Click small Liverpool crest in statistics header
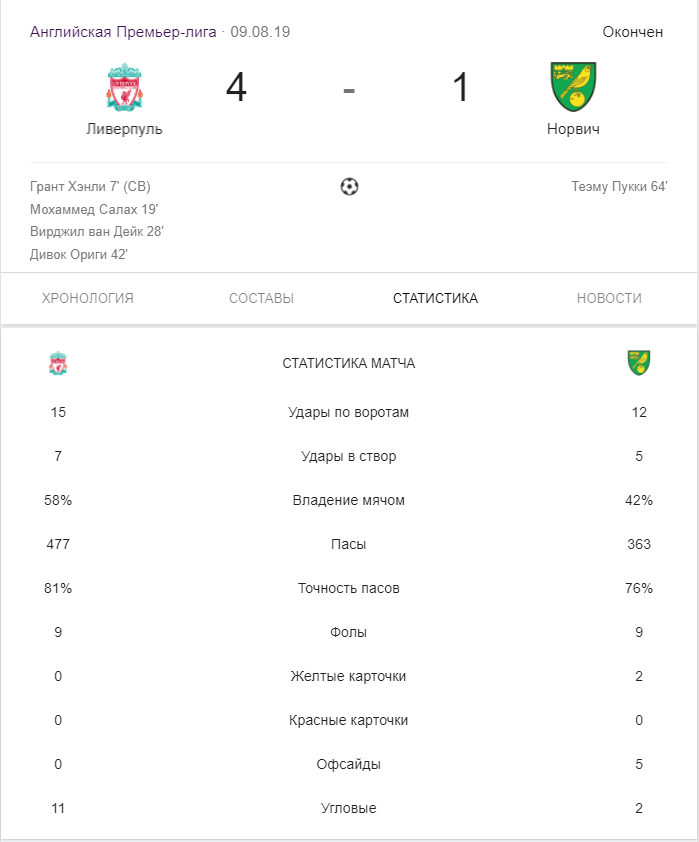Image resolution: width=699 pixels, height=842 pixels. [x=58, y=363]
